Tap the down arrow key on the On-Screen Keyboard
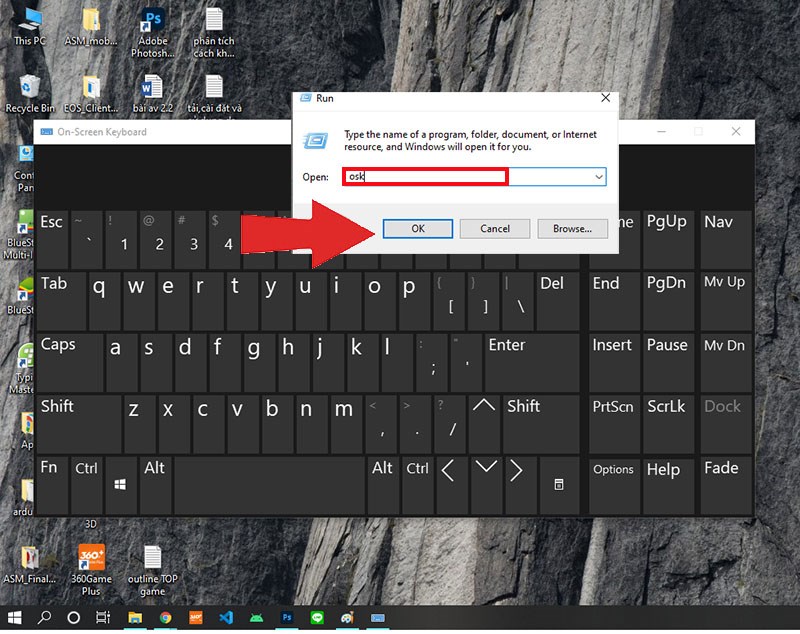The width and height of the screenshot is (800, 634). click(x=485, y=485)
